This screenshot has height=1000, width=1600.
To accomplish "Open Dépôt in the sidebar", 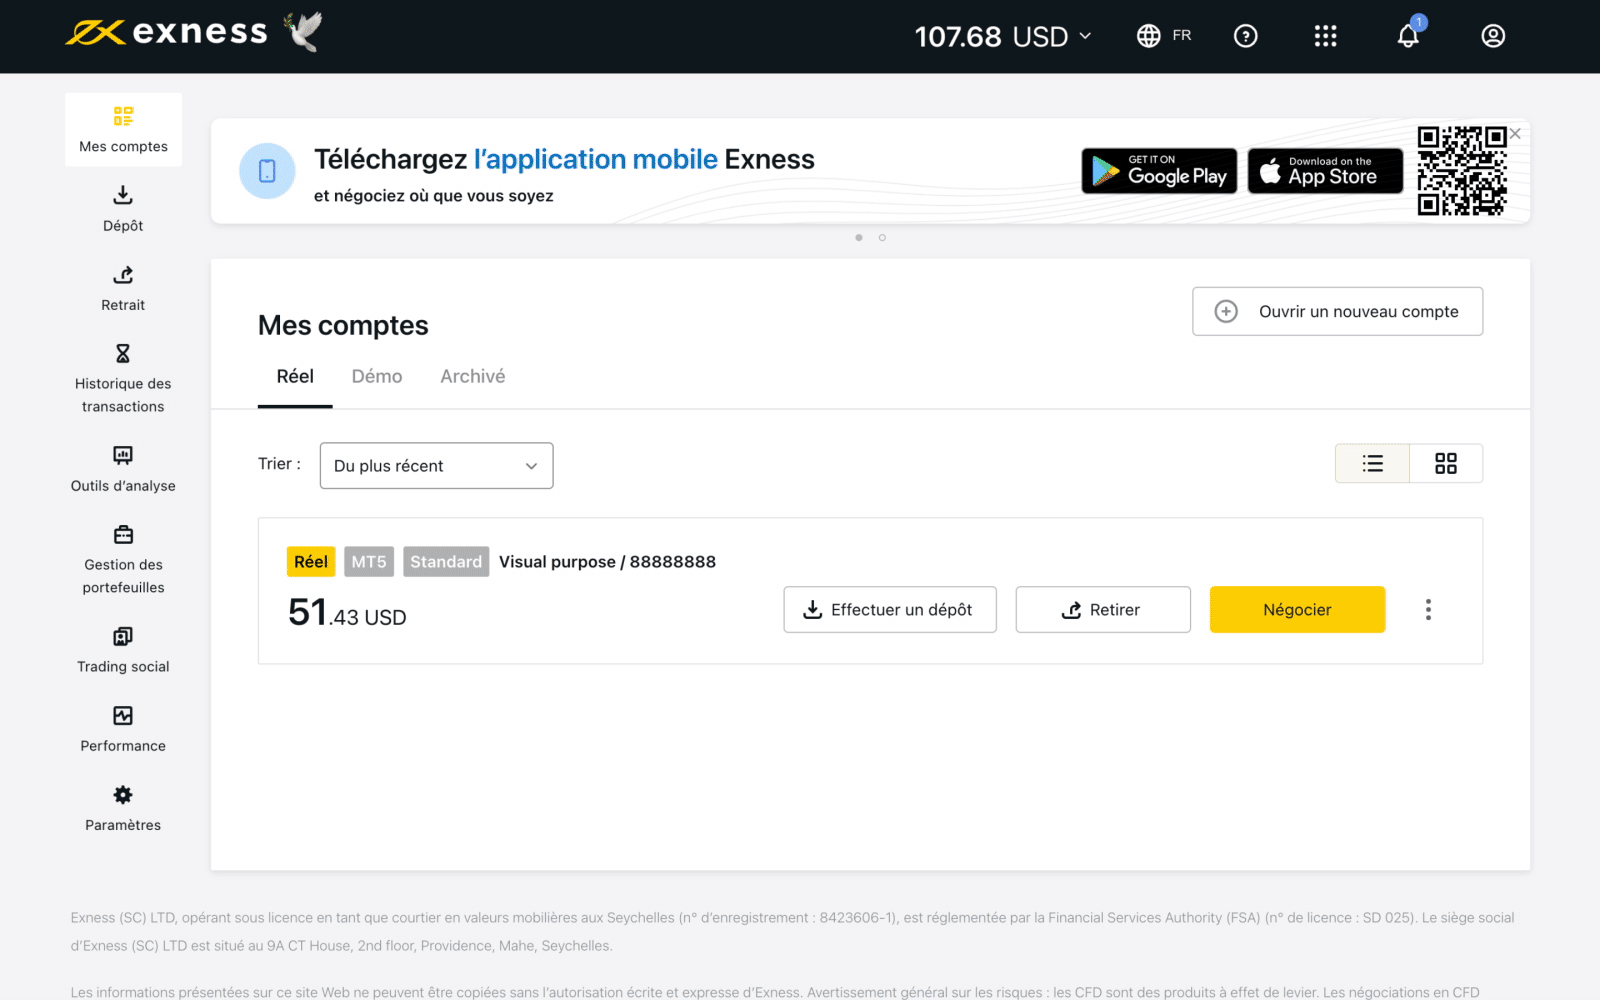I will (123, 209).
